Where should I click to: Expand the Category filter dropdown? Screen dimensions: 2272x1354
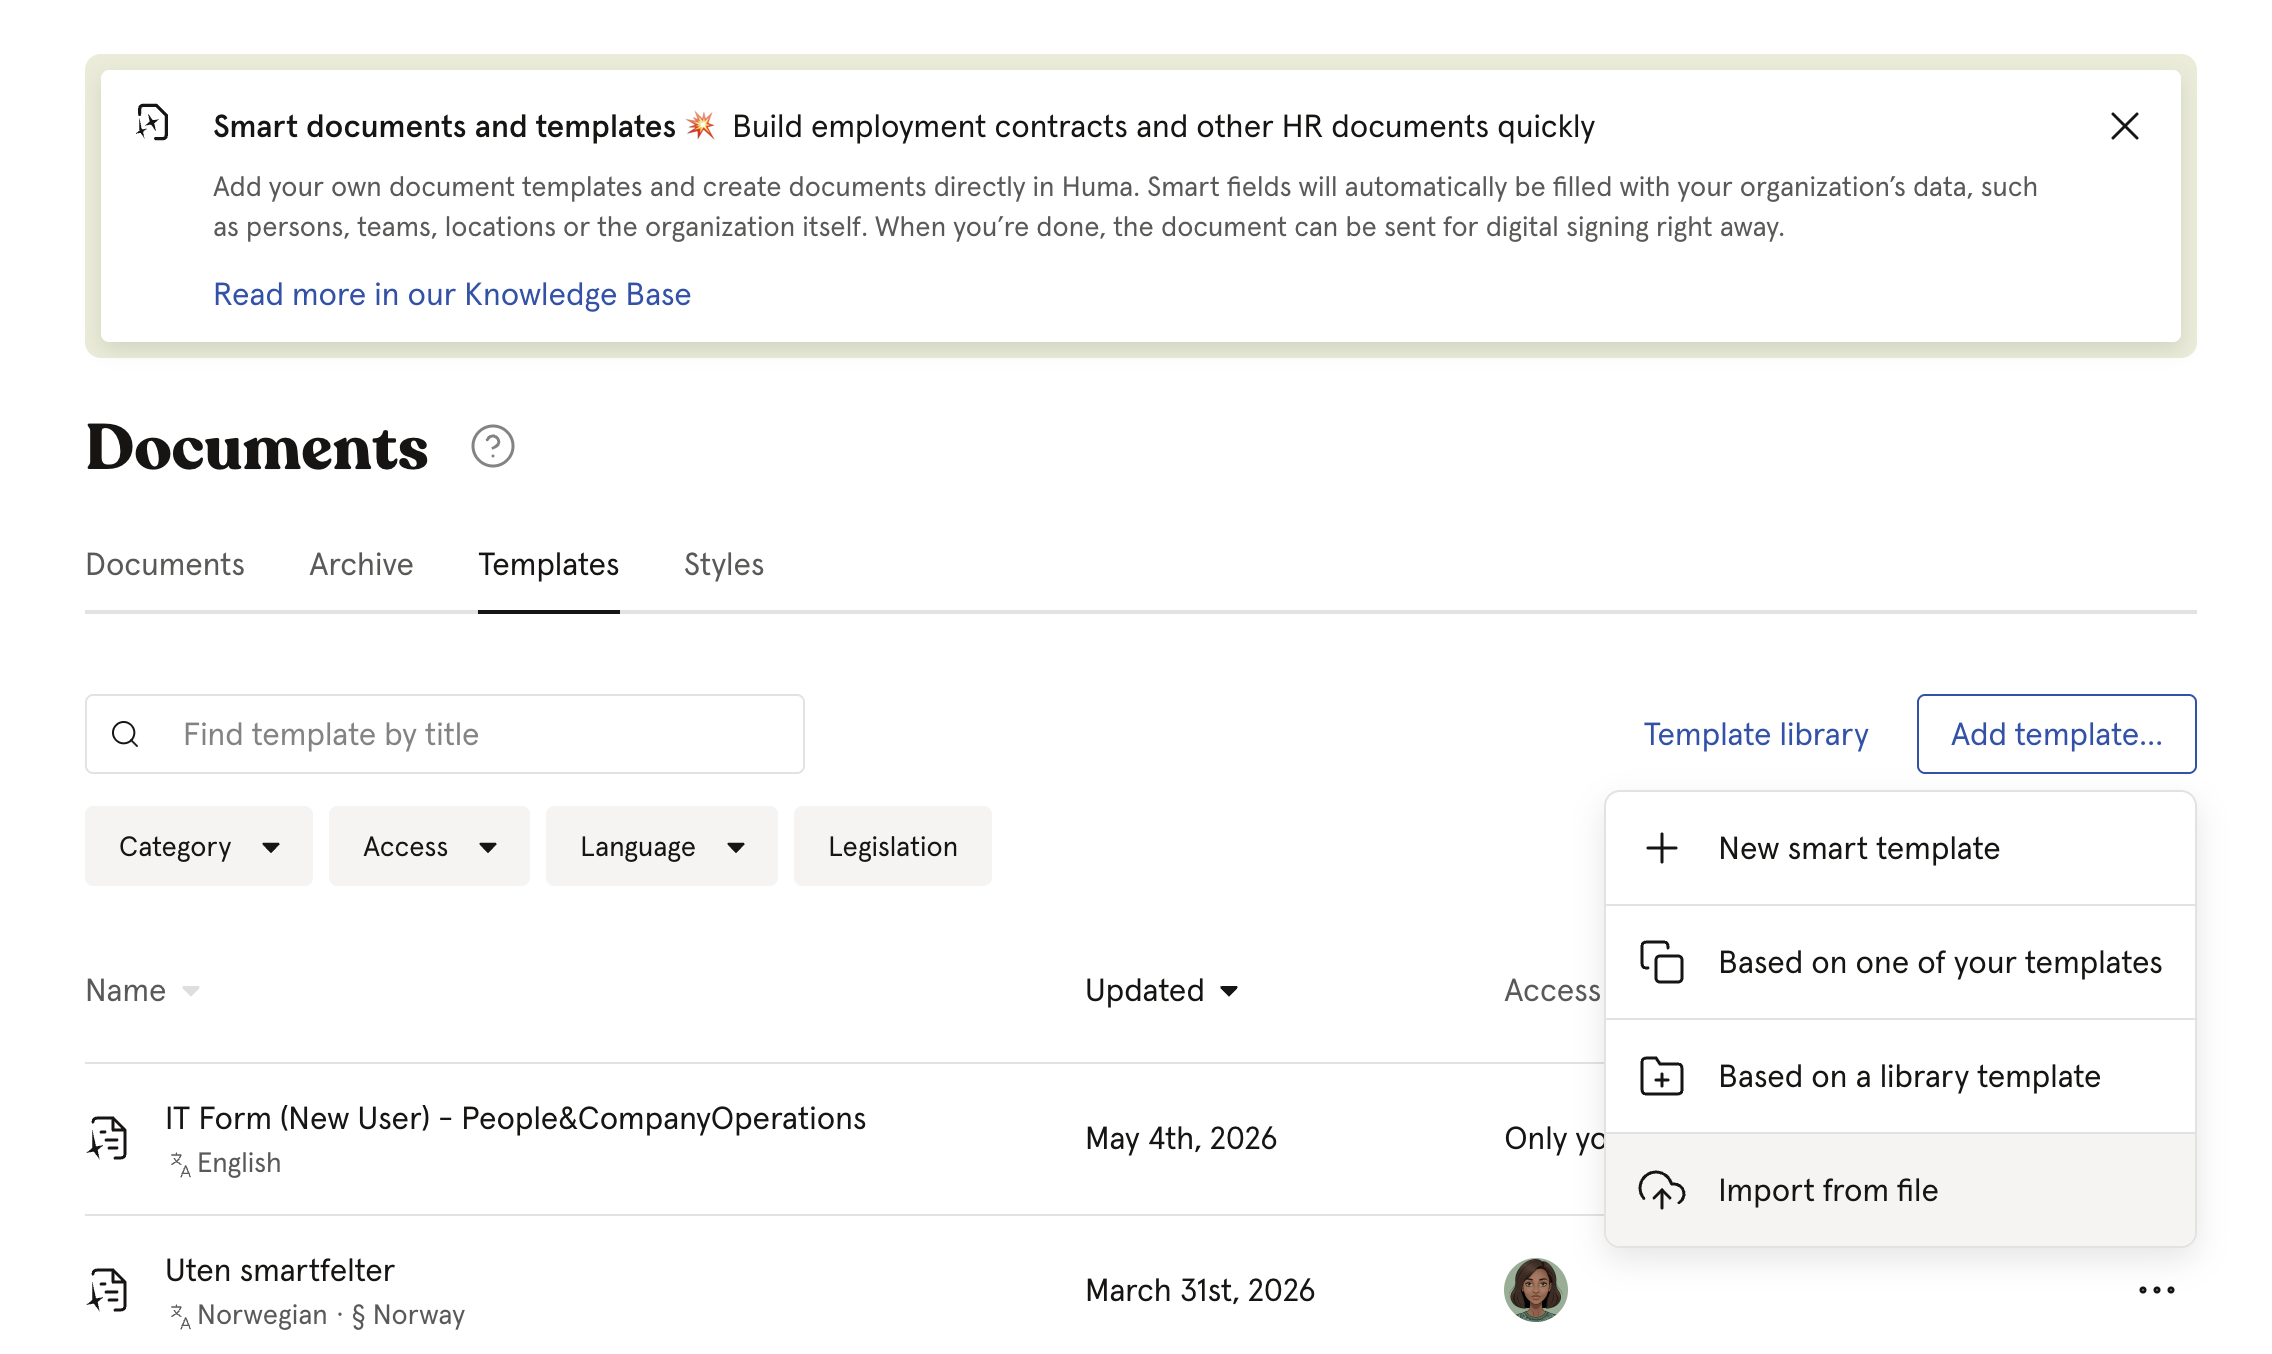pos(199,846)
